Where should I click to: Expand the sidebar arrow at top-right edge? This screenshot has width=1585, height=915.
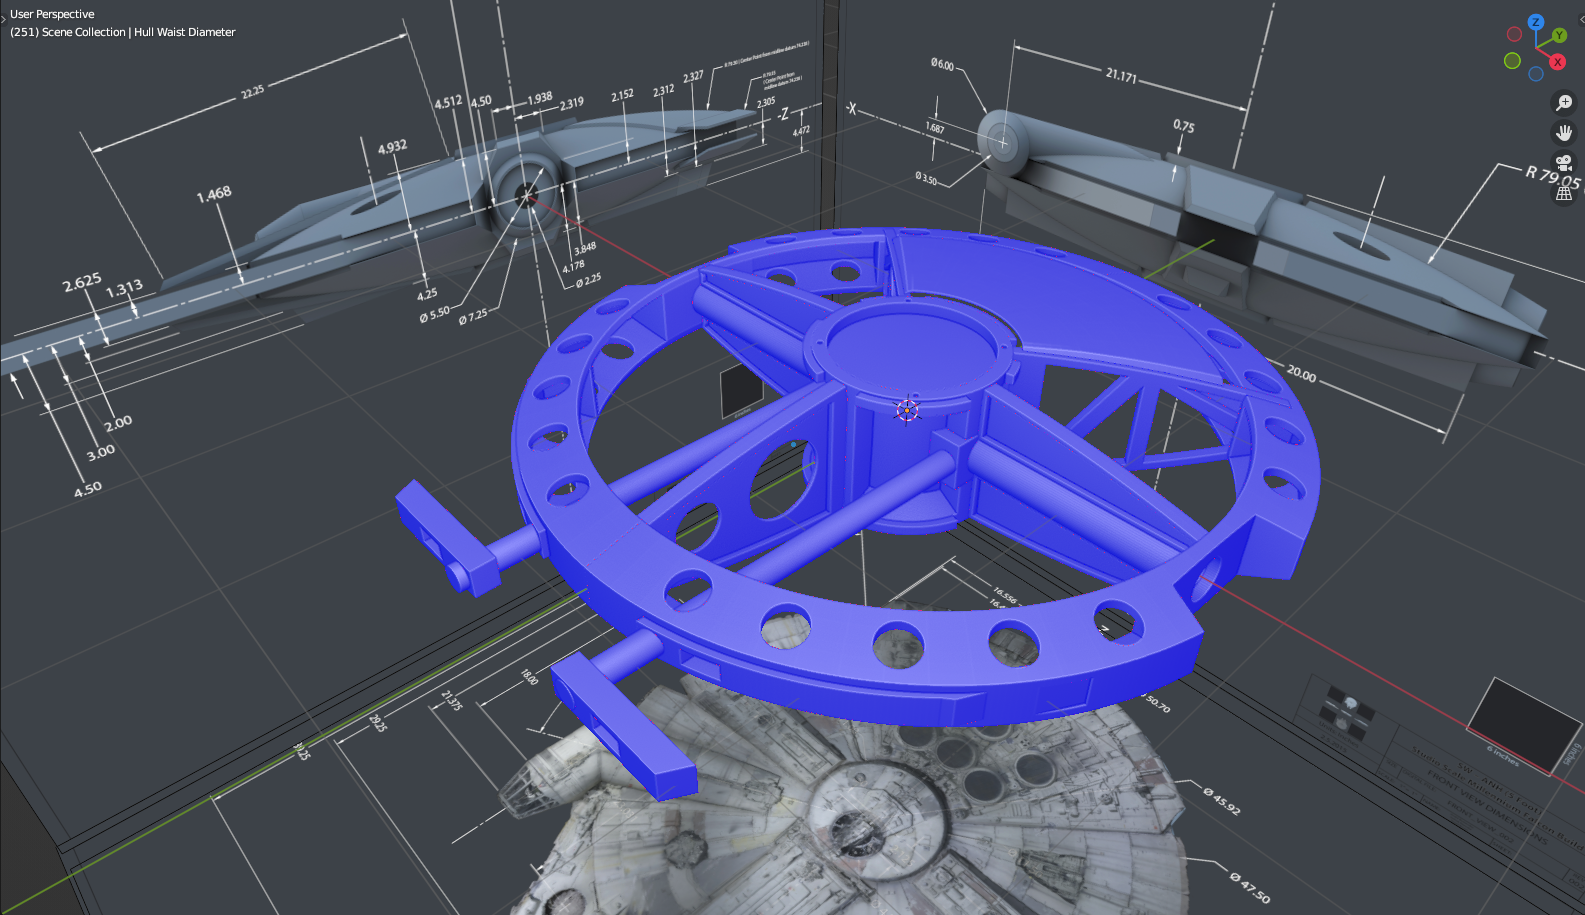pyautogui.click(x=1581, y=19)
